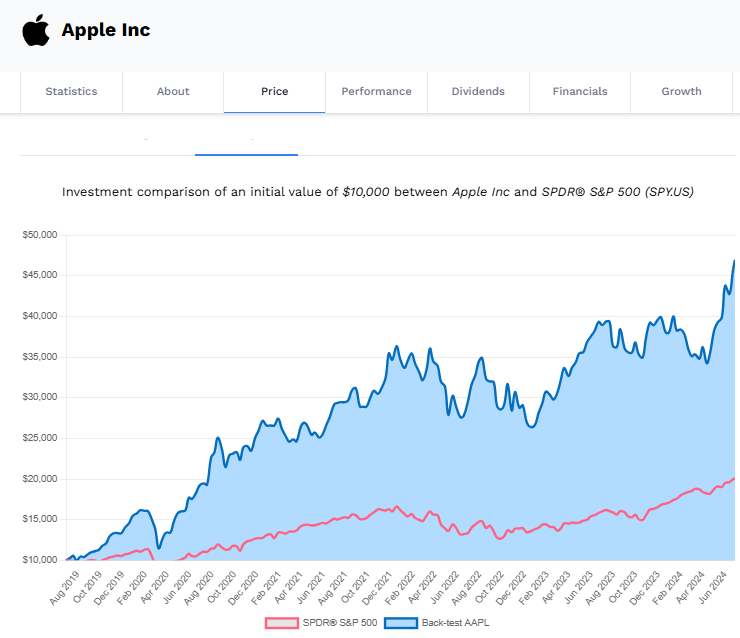Viewport: 740px width, 638px height.
Task: Click the Jun 2024 x-axis label
Action: click(x=712, y=588)
